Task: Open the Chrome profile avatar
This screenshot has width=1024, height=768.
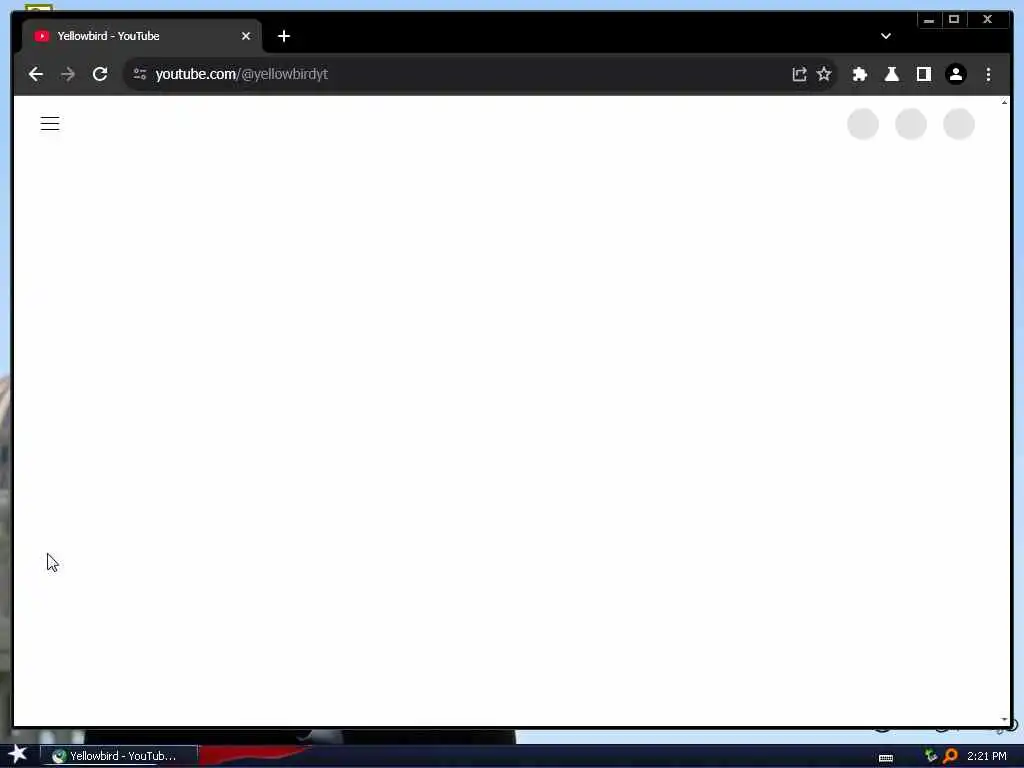Action: pyautogui.click(x=955, y=74)
